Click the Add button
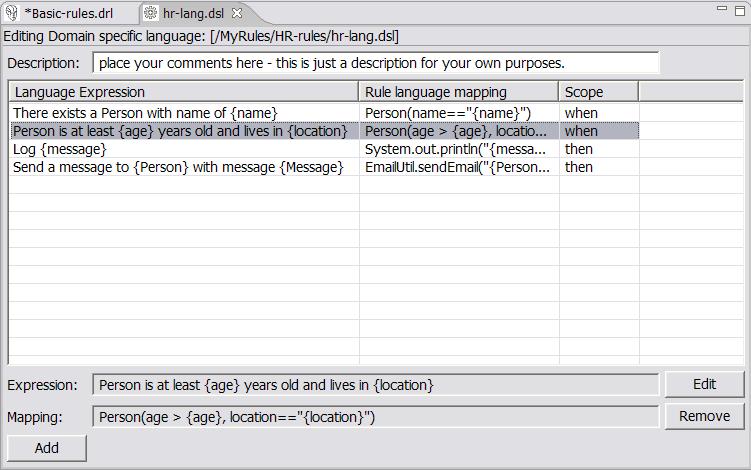Image resolution: width=751 pixels, height=470 pixels. tap(47, 447)
